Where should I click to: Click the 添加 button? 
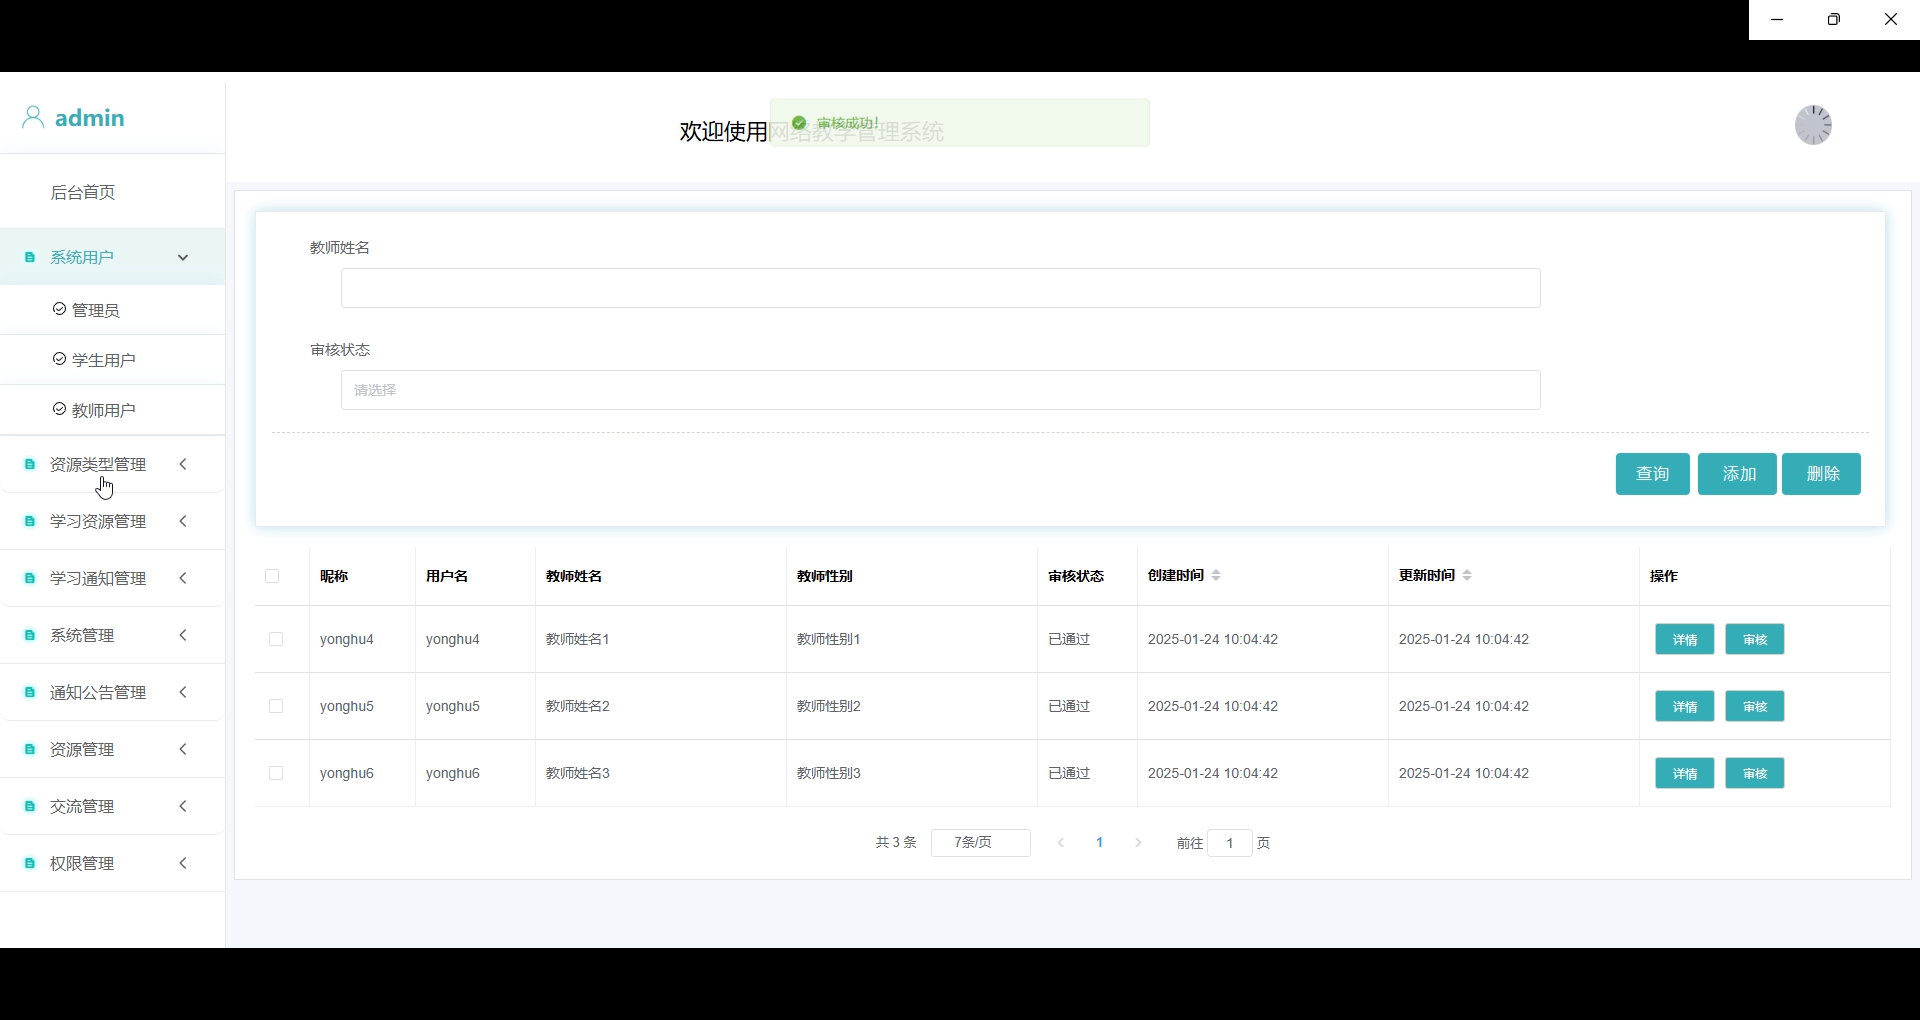[x=1737, y=474]
